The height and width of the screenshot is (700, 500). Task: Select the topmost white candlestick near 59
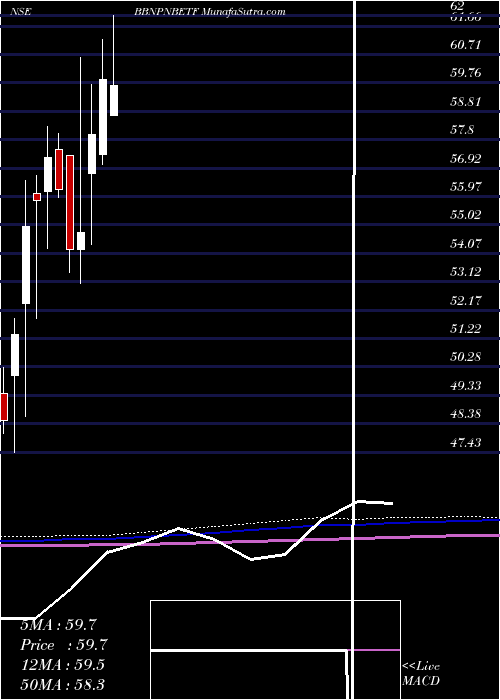click(x=114, y=100)
